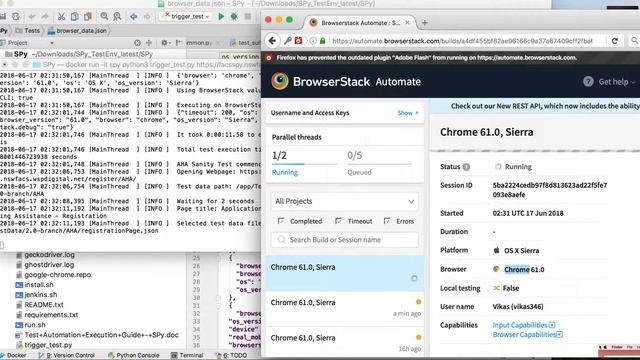Expand the Get help menu
Viewport: 640px width, 360px height.
click(616, 82)
